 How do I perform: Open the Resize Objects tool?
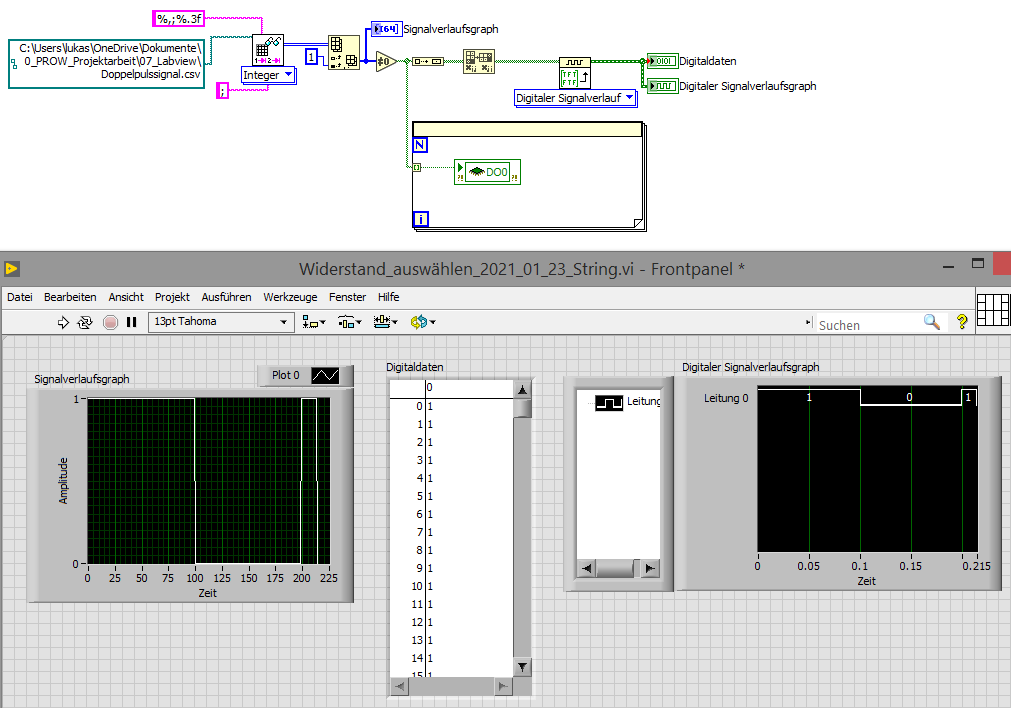pos(384,322)
